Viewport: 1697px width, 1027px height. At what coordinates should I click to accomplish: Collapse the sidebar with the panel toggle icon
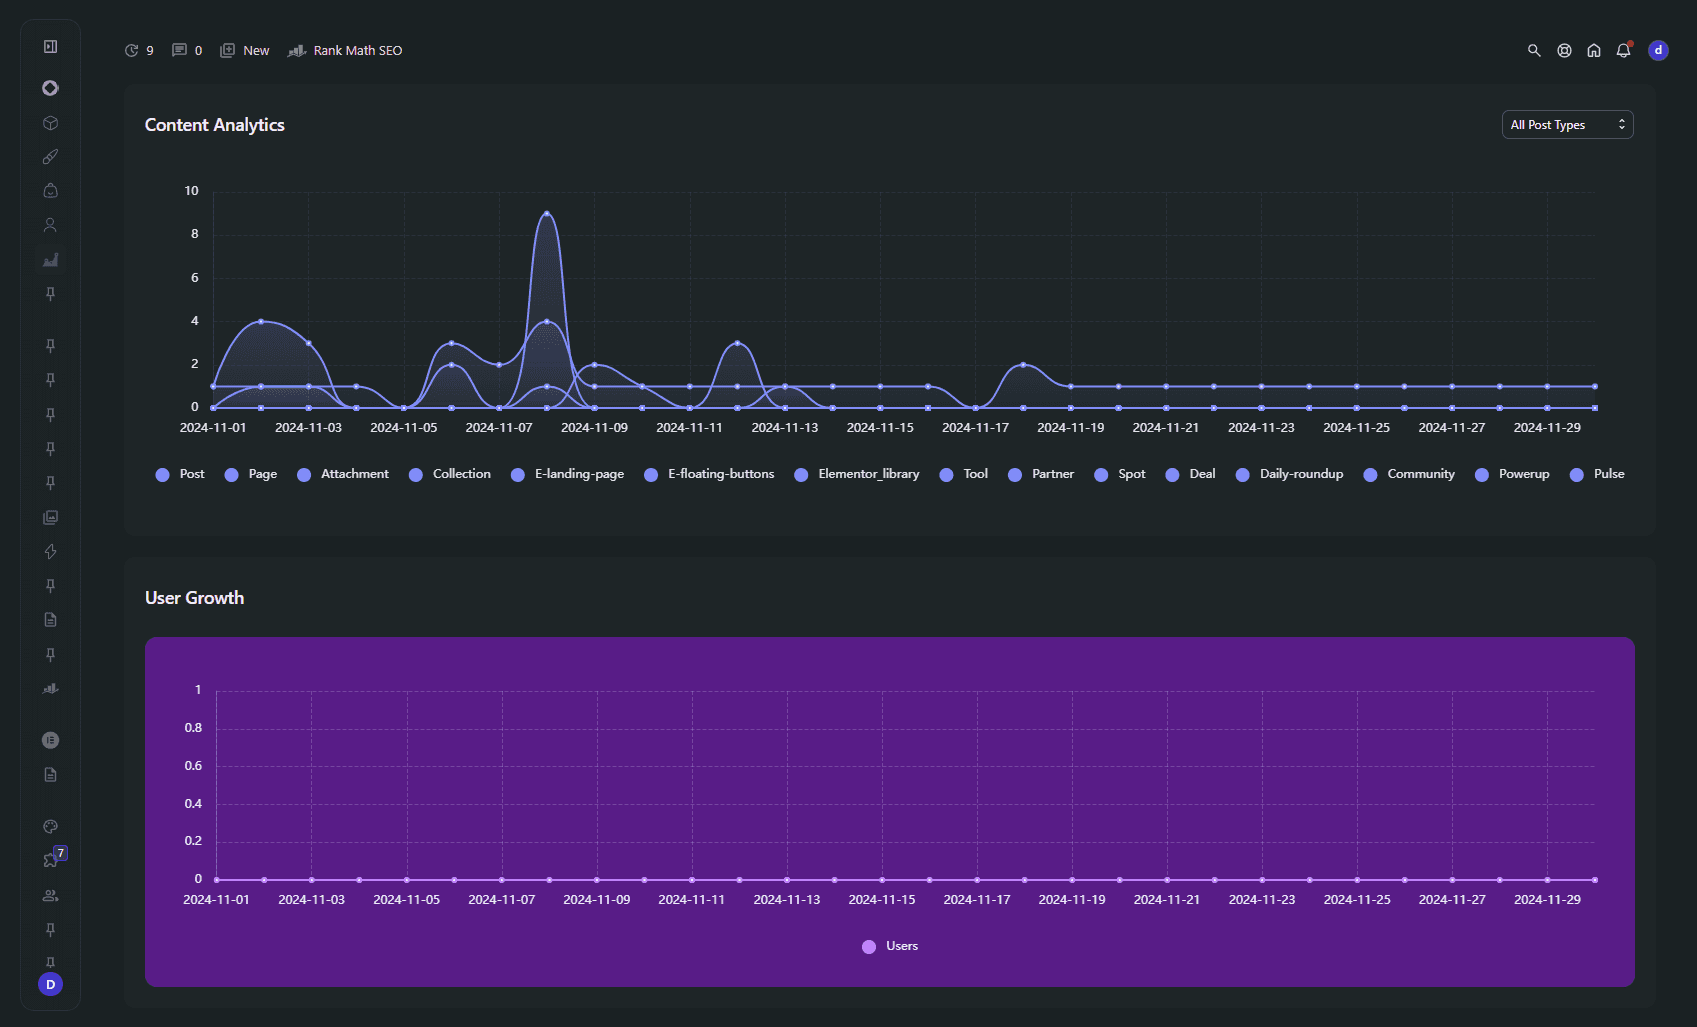pyautogui.click(x=50, y=46)
